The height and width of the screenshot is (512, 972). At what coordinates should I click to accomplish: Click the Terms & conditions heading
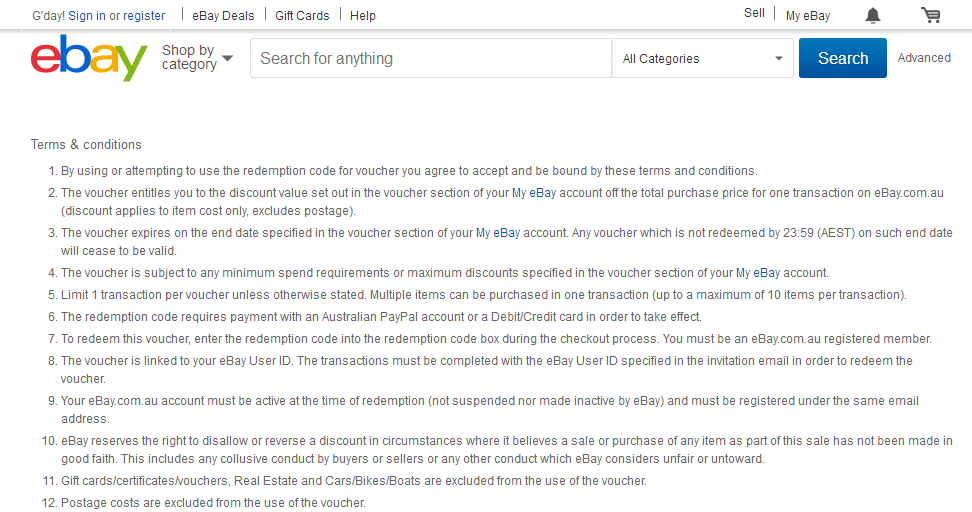(86, 144)
